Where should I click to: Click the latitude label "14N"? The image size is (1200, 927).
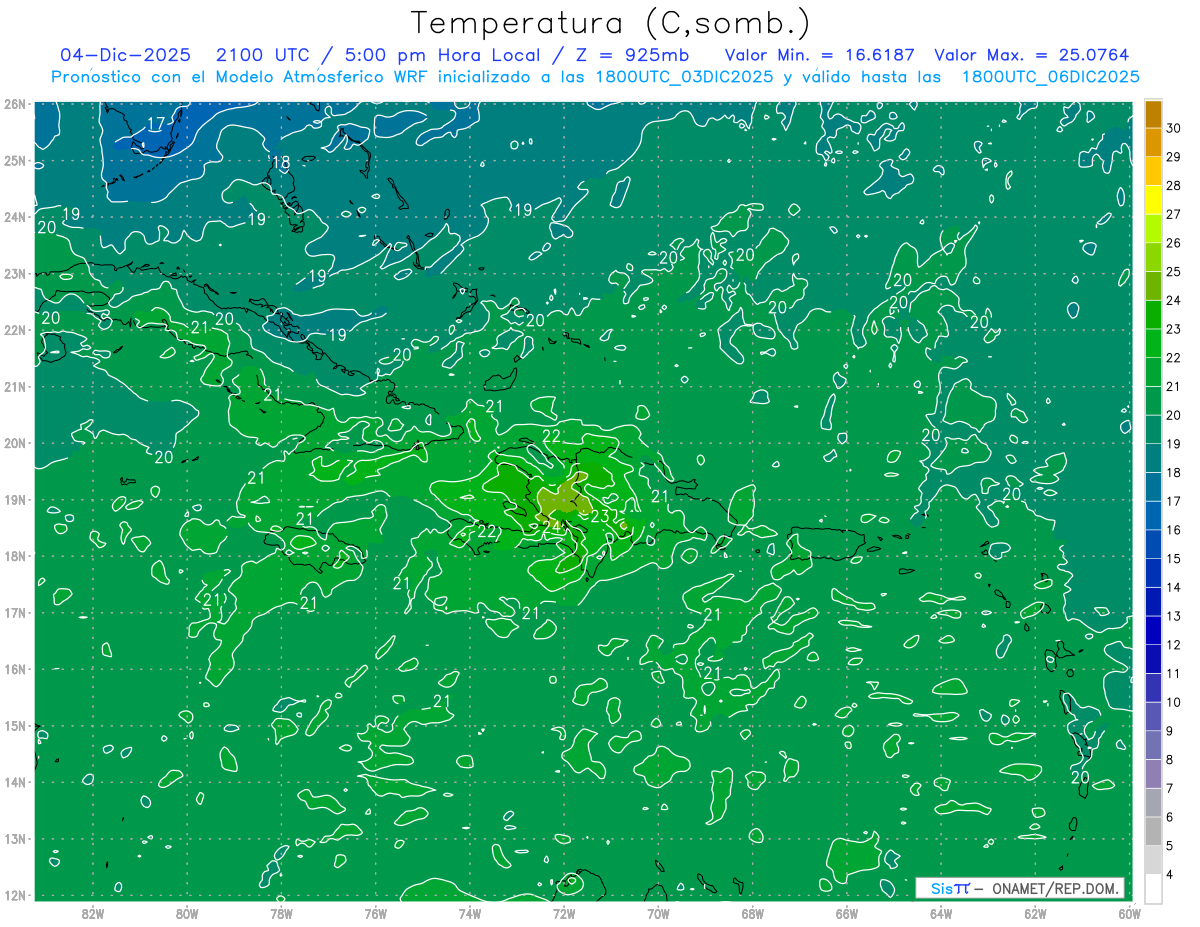(x=14, y=782)
